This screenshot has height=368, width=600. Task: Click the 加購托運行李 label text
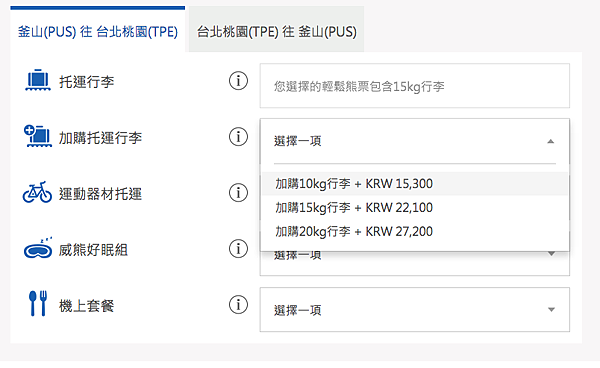click(100, 138)
